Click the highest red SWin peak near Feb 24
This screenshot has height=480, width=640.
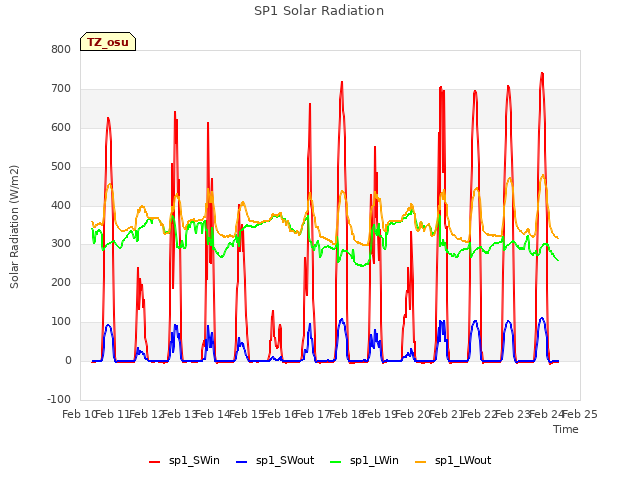[x=542, y=73]
